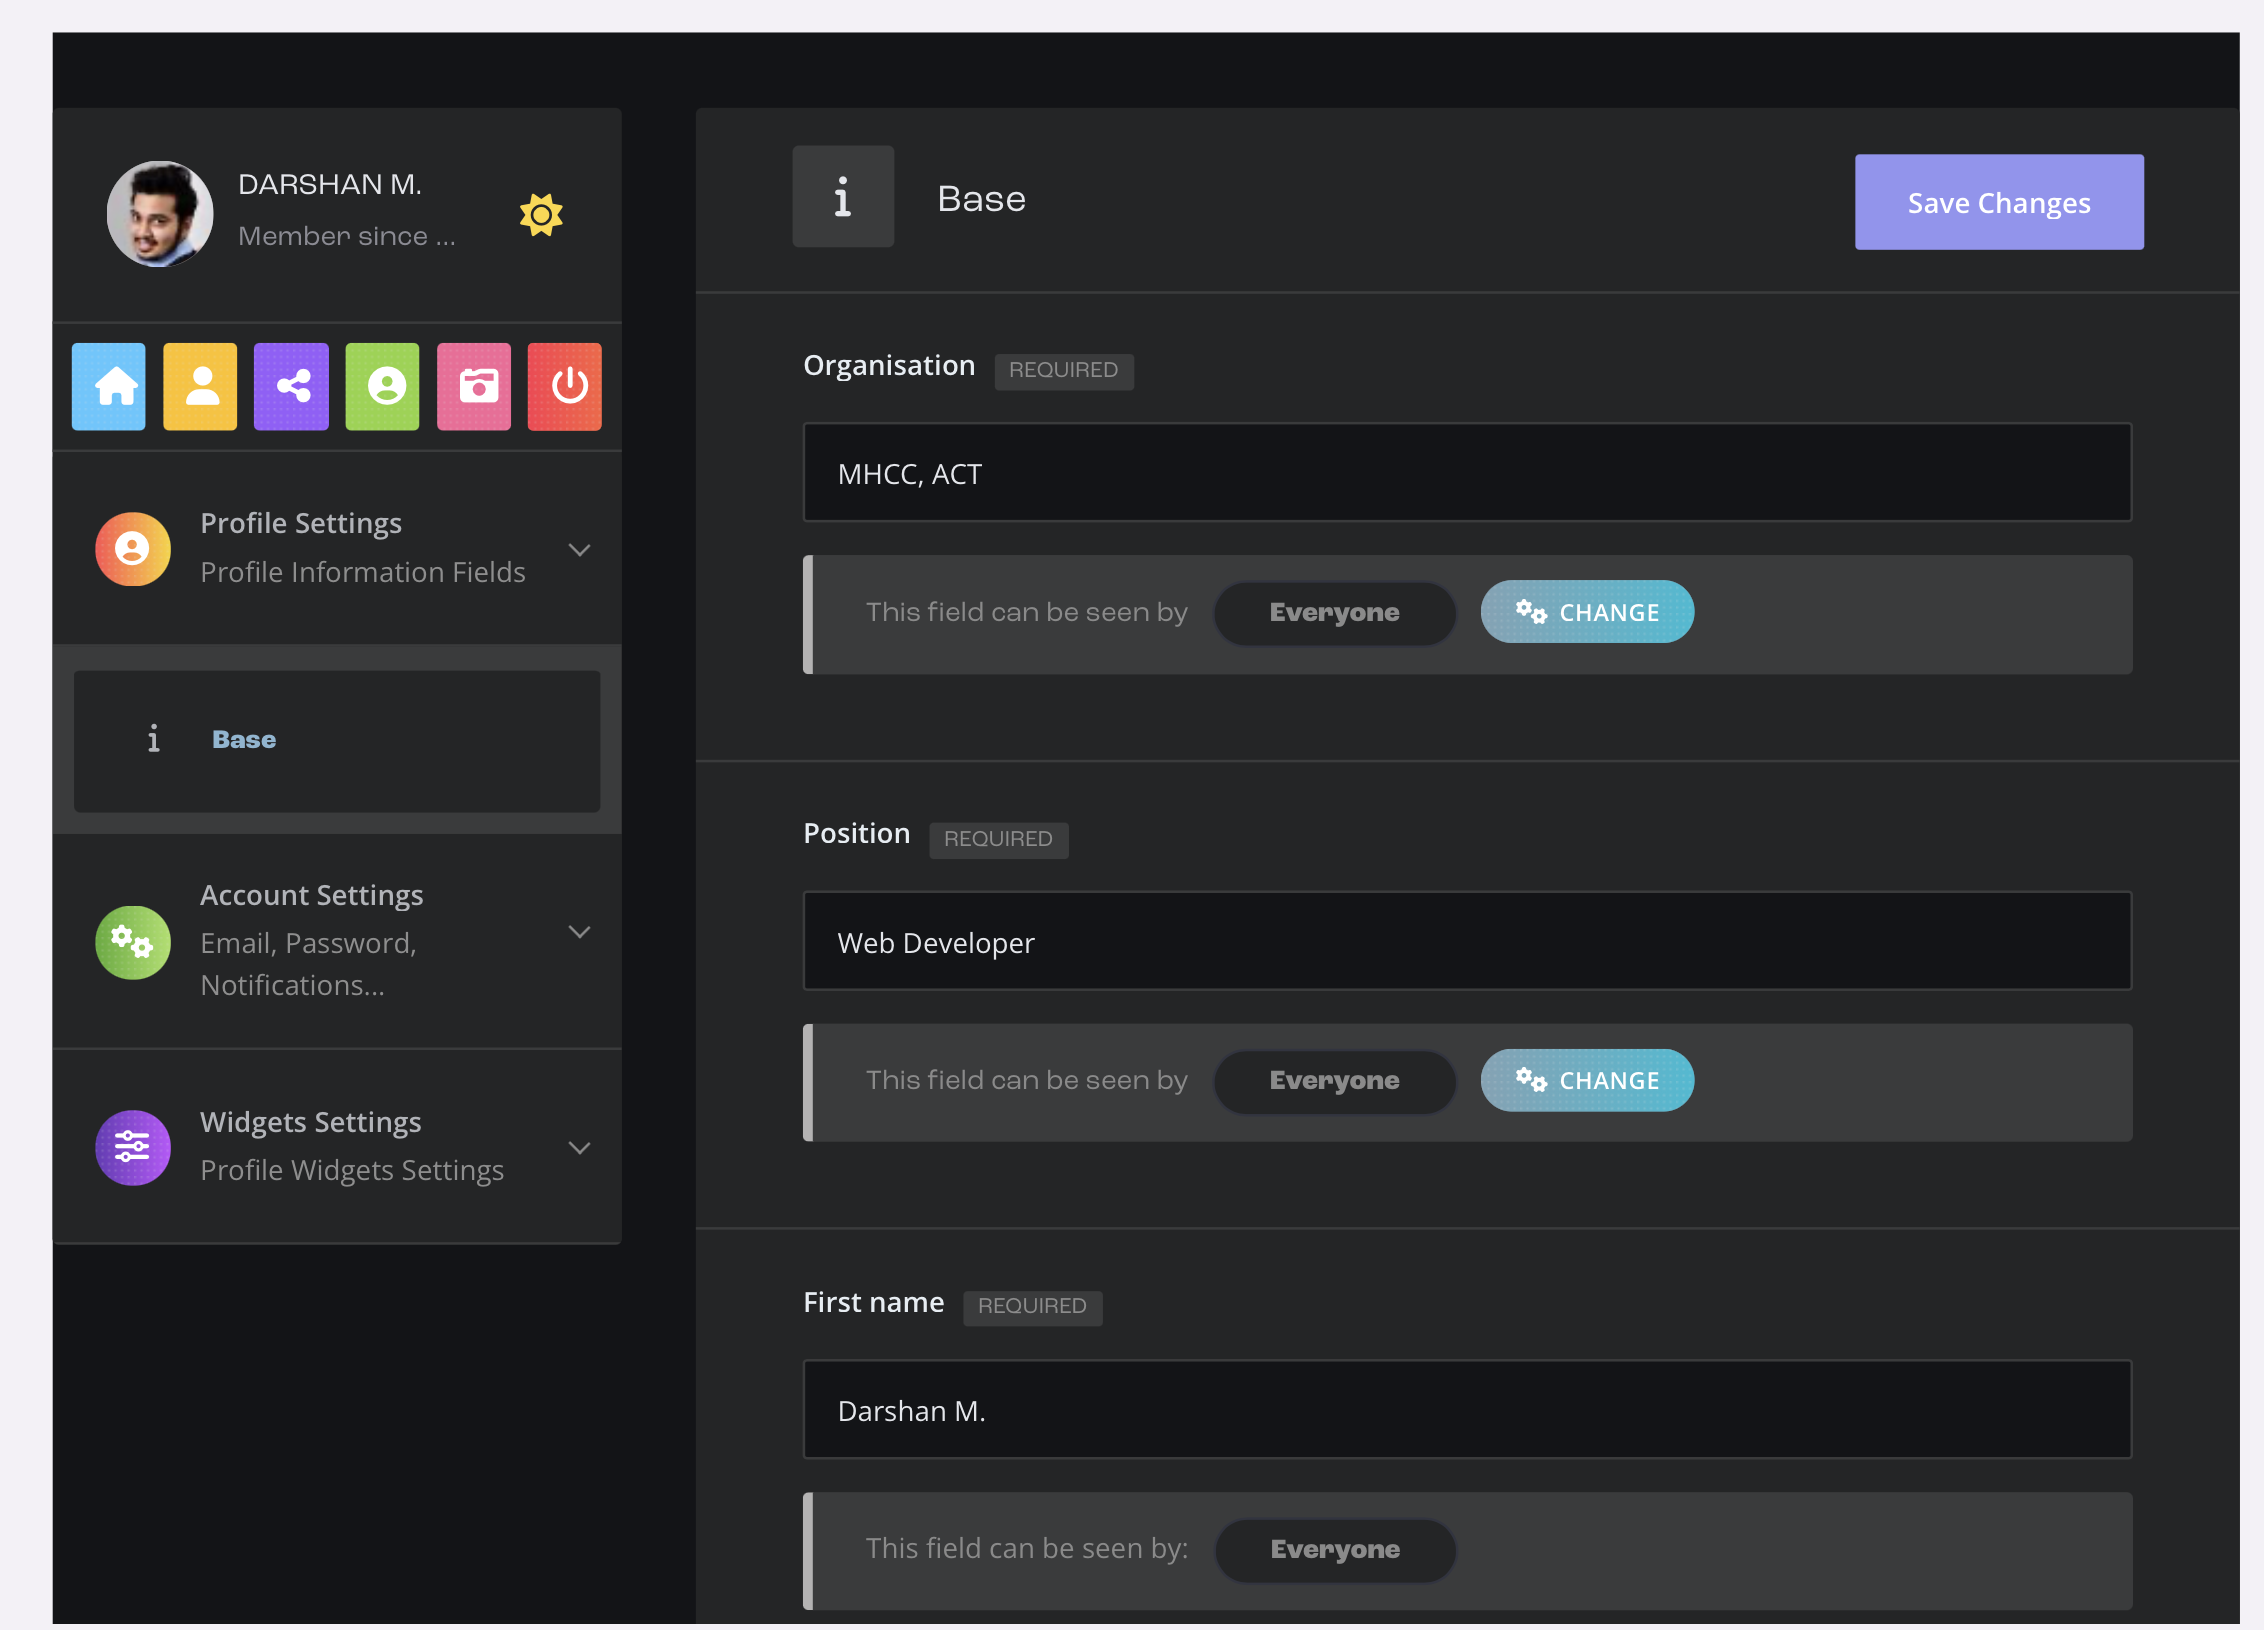Screen dimensions: 2264x1630
Task: Collapse the Profile Settings chevron
Action: tap(579, 550)
